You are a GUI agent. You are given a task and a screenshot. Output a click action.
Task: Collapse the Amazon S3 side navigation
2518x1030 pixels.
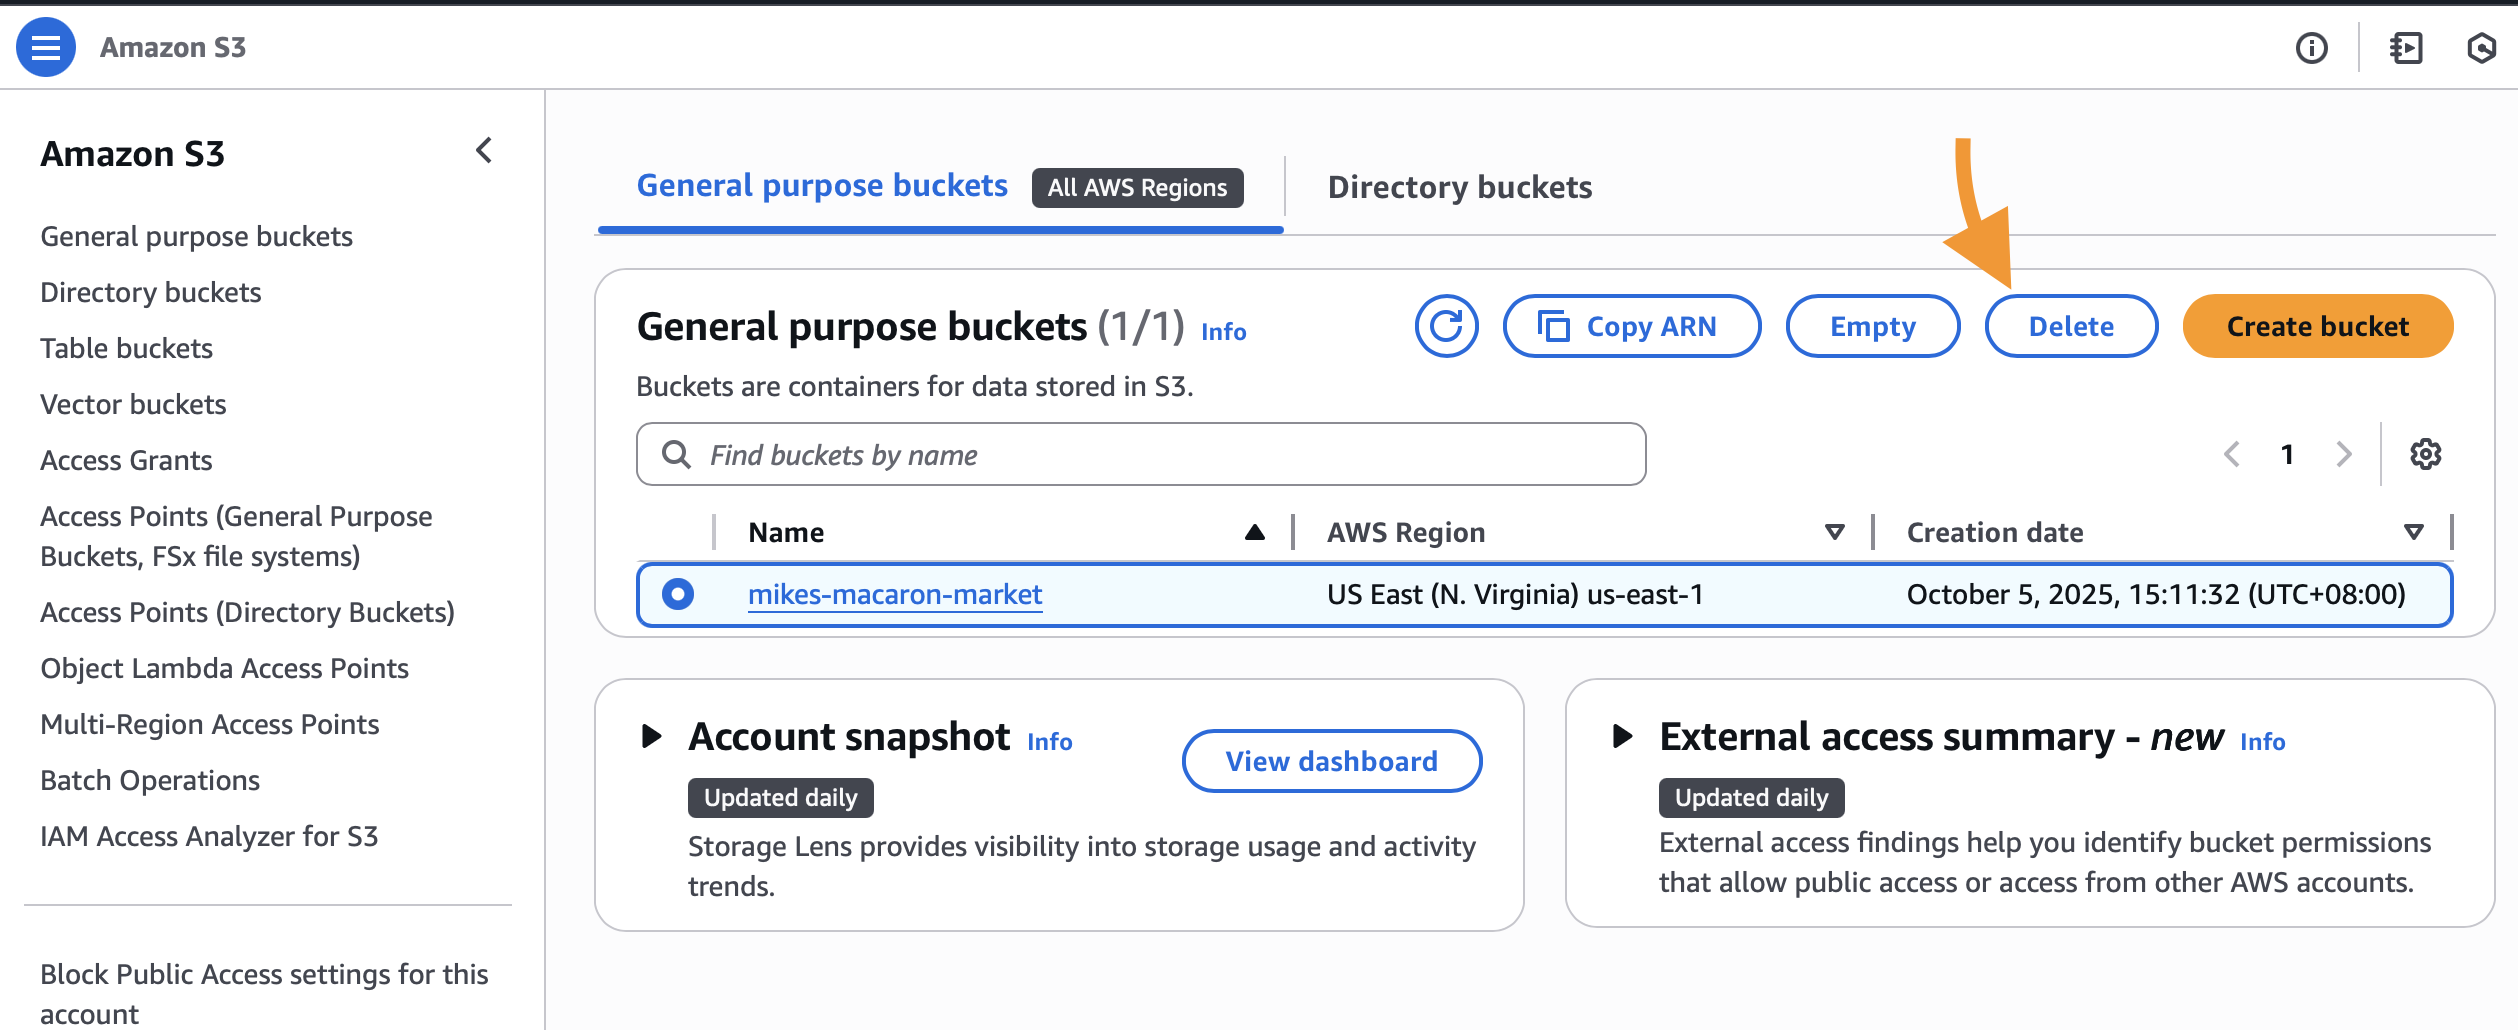click(484, 151)
